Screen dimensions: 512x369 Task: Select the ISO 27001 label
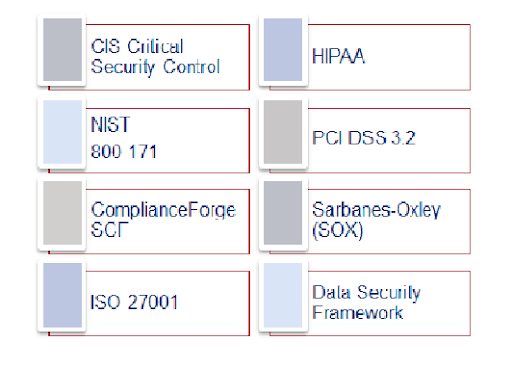134,302
